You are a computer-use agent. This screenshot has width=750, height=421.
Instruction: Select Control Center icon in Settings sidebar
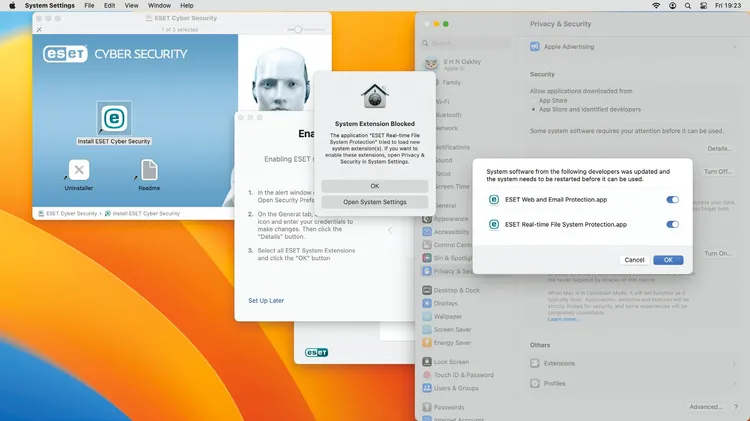(427, 245)
